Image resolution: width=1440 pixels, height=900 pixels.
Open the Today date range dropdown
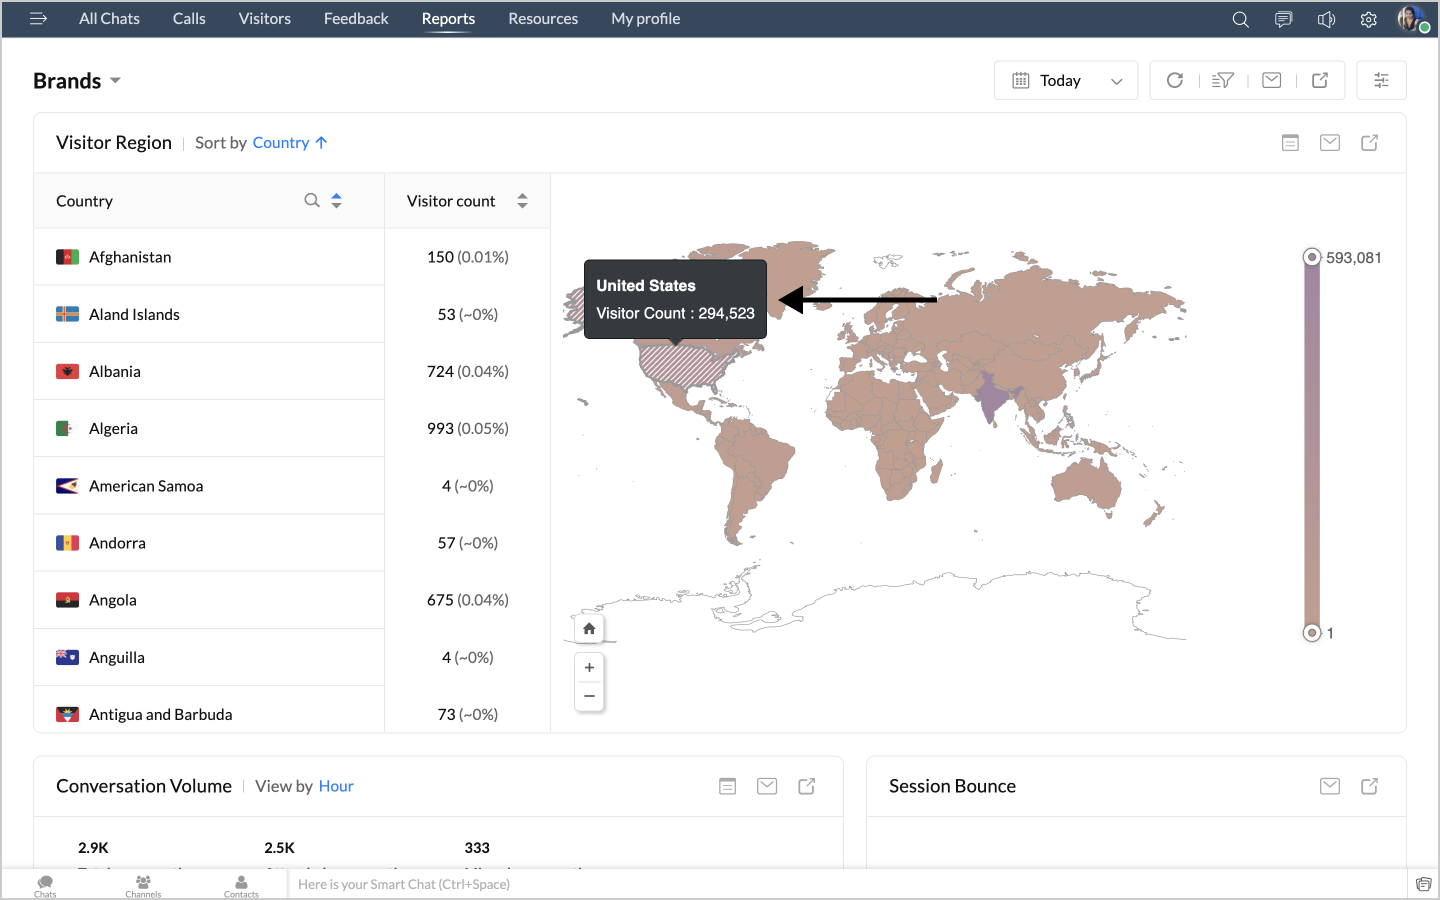click(x=1066, y=81)
